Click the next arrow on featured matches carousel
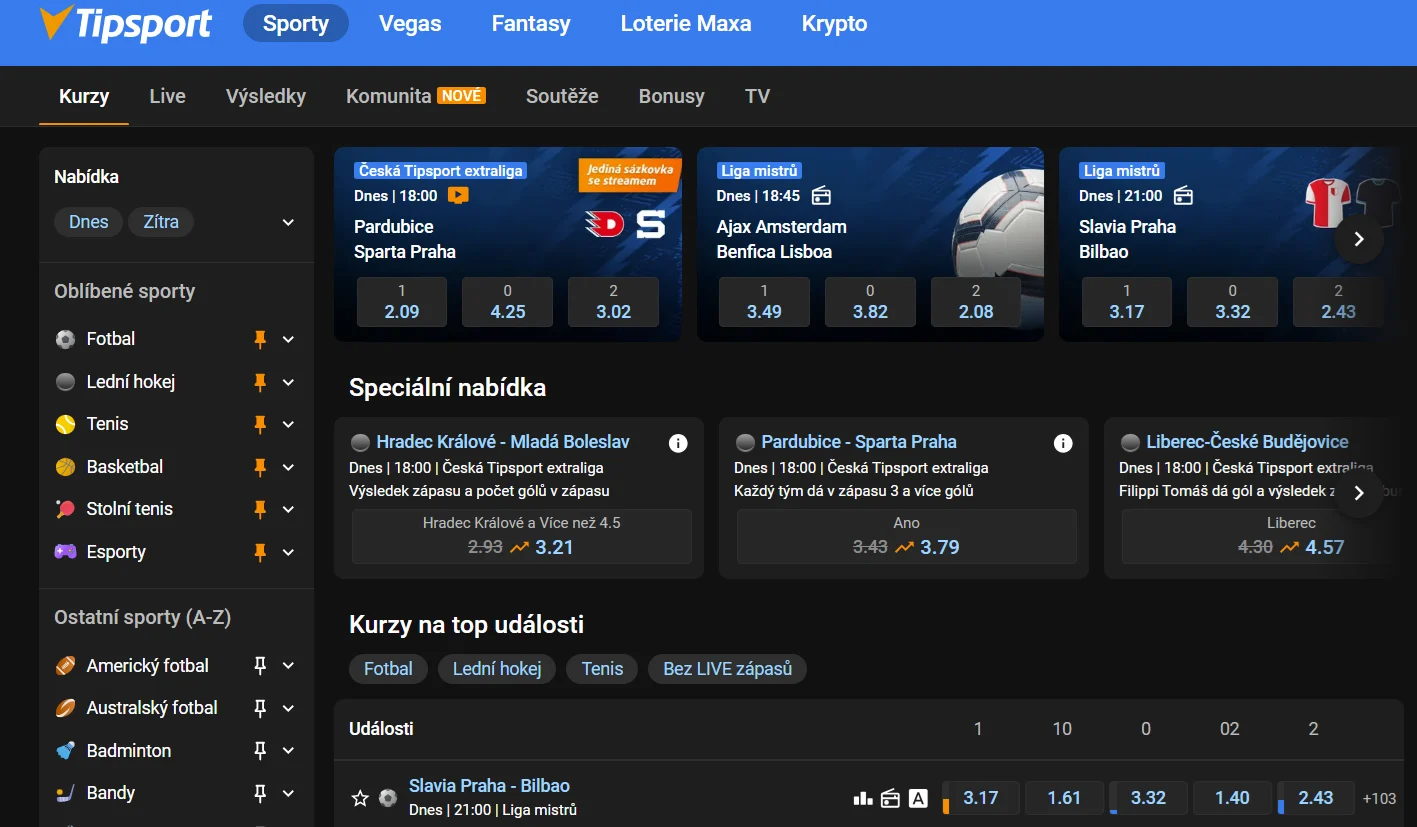This screenshot has width=1417, height=827. point(1358,239)
